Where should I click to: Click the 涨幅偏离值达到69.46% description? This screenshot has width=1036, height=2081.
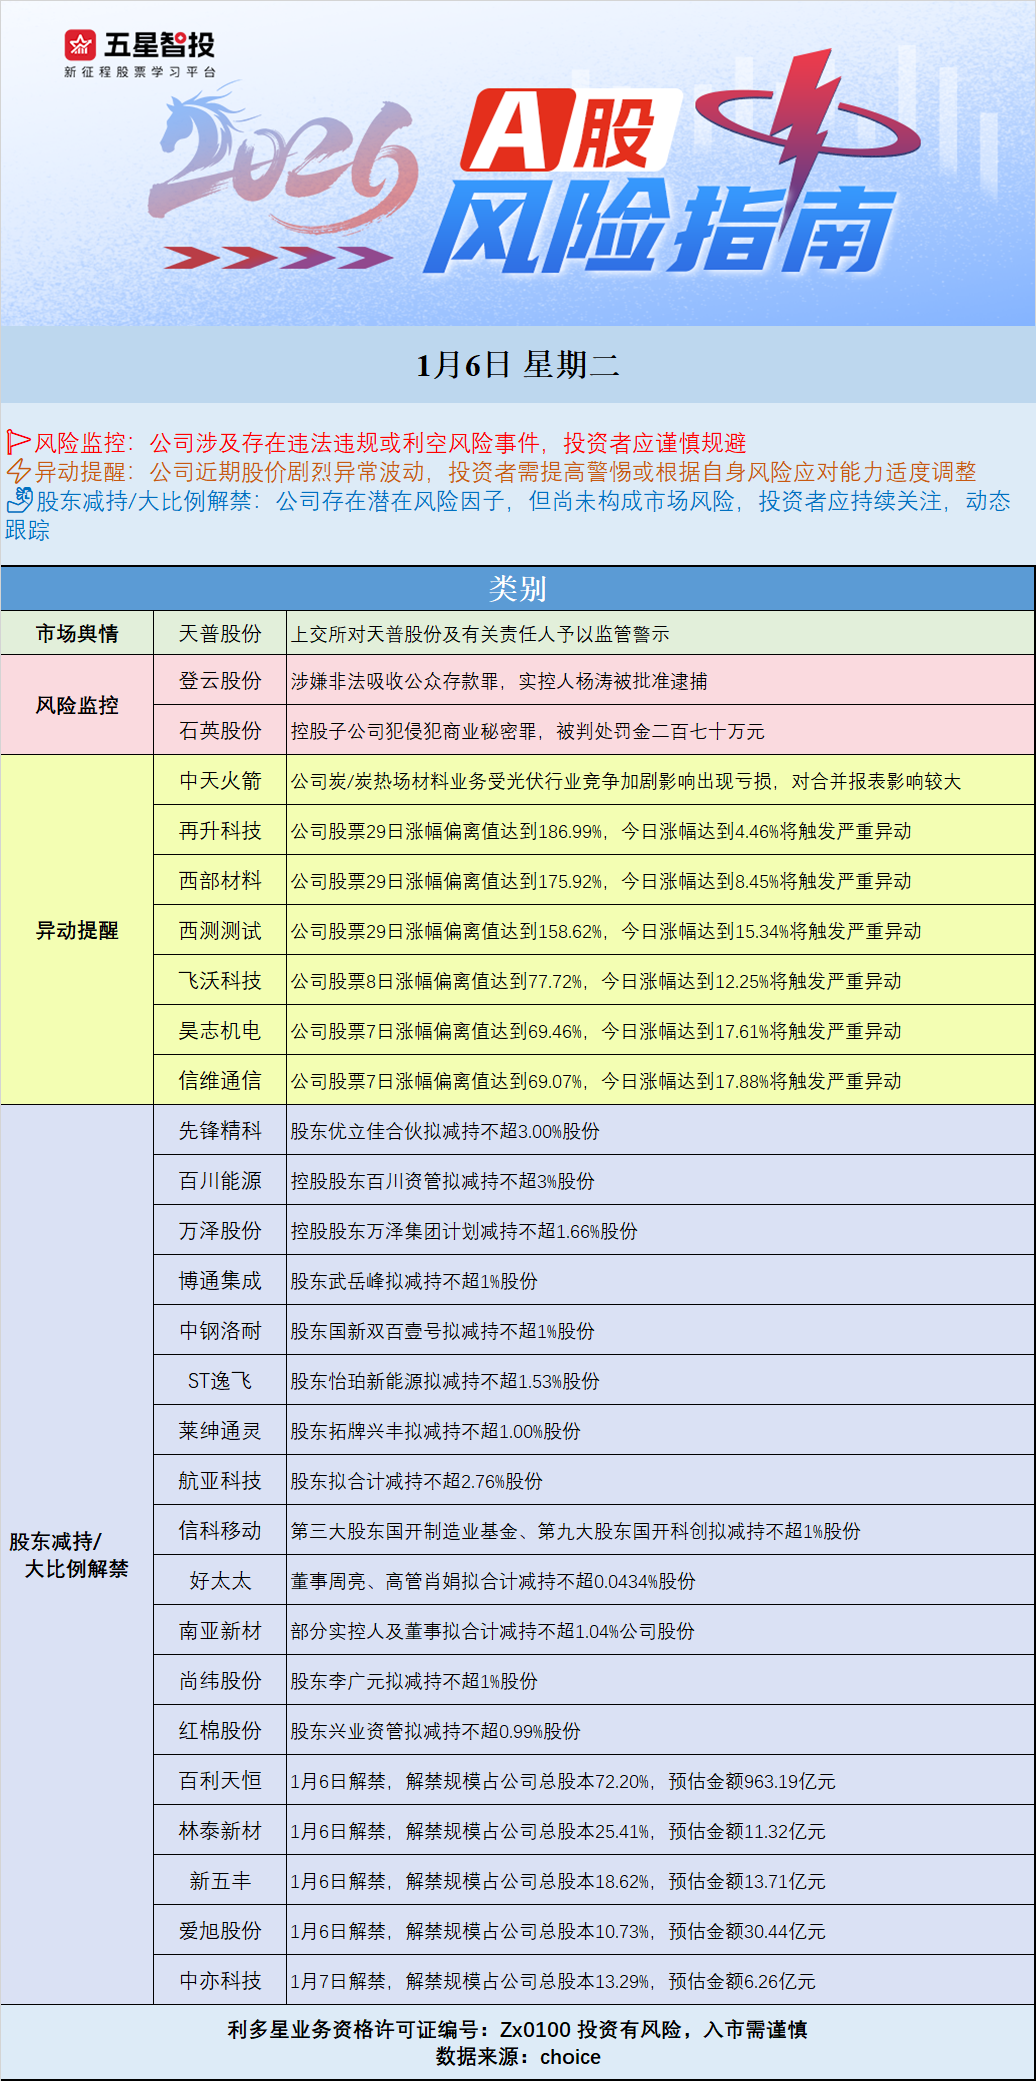(596, 1031)
